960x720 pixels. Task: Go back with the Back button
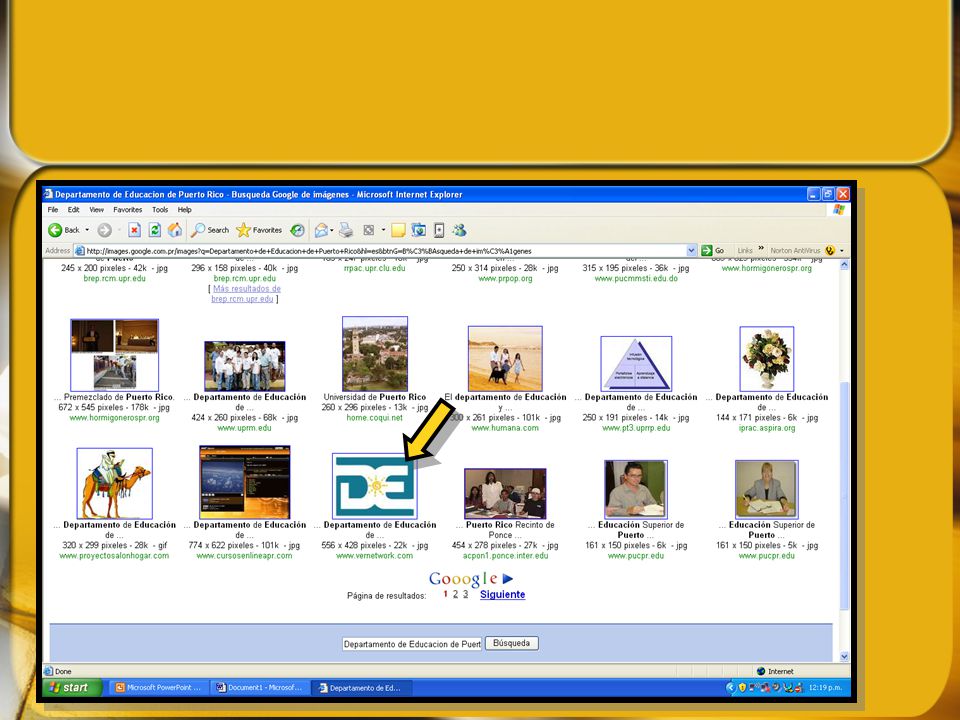click(x=64, y=230)
